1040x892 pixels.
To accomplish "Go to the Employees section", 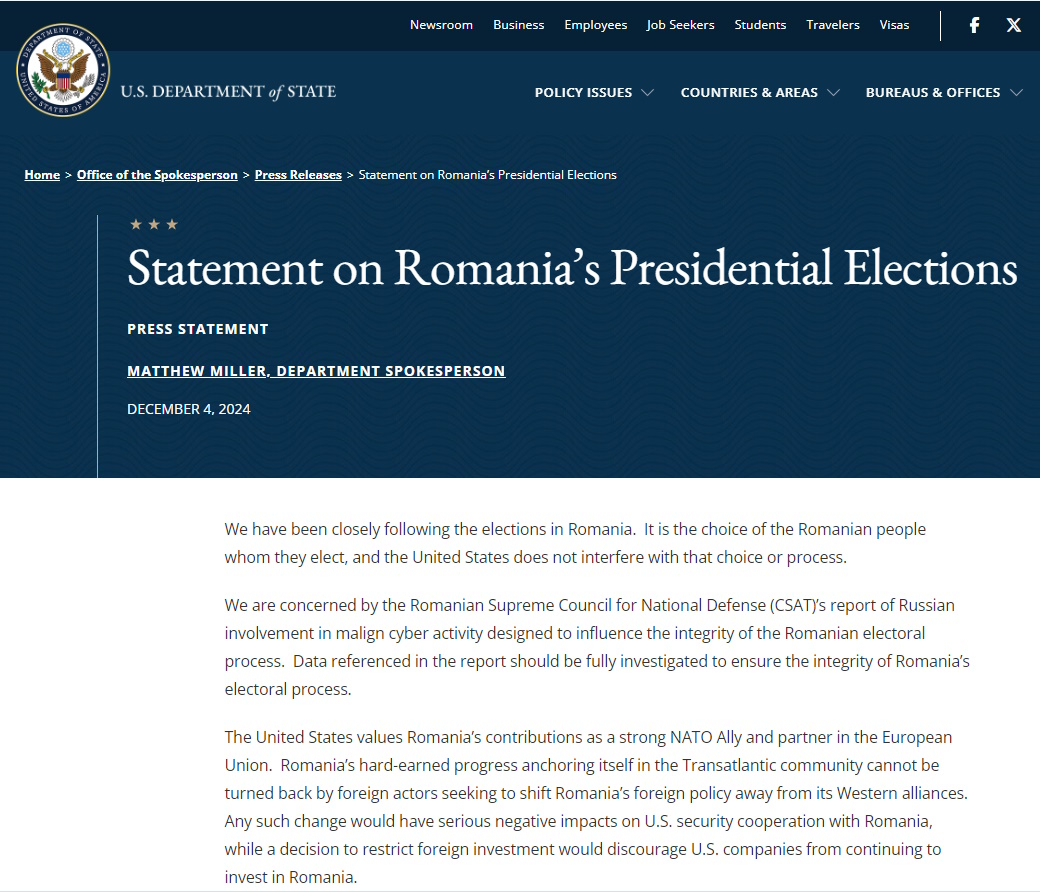I will click(595, 25).
